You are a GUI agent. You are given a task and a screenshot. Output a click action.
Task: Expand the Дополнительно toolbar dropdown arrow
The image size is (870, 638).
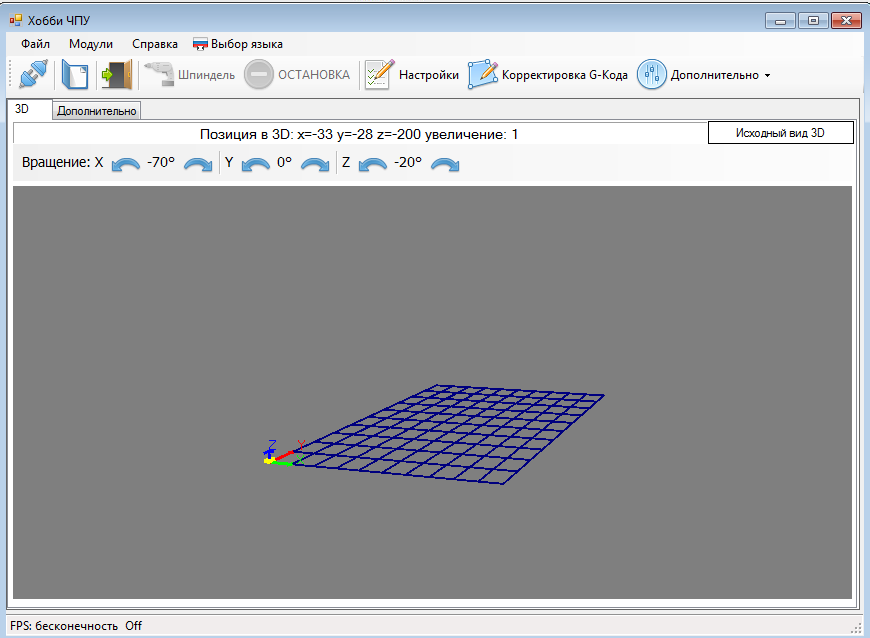click(767, 75)
